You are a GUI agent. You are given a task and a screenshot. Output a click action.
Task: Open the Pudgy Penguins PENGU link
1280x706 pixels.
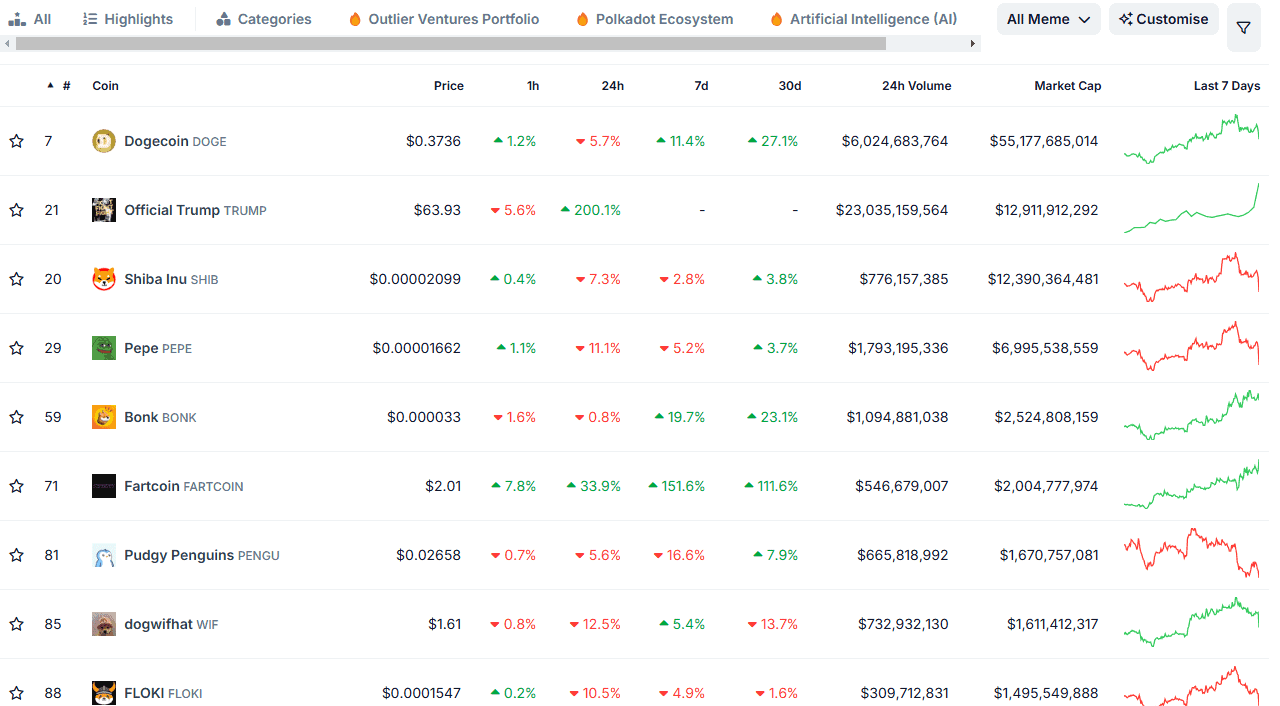click(x=202, y=555)
